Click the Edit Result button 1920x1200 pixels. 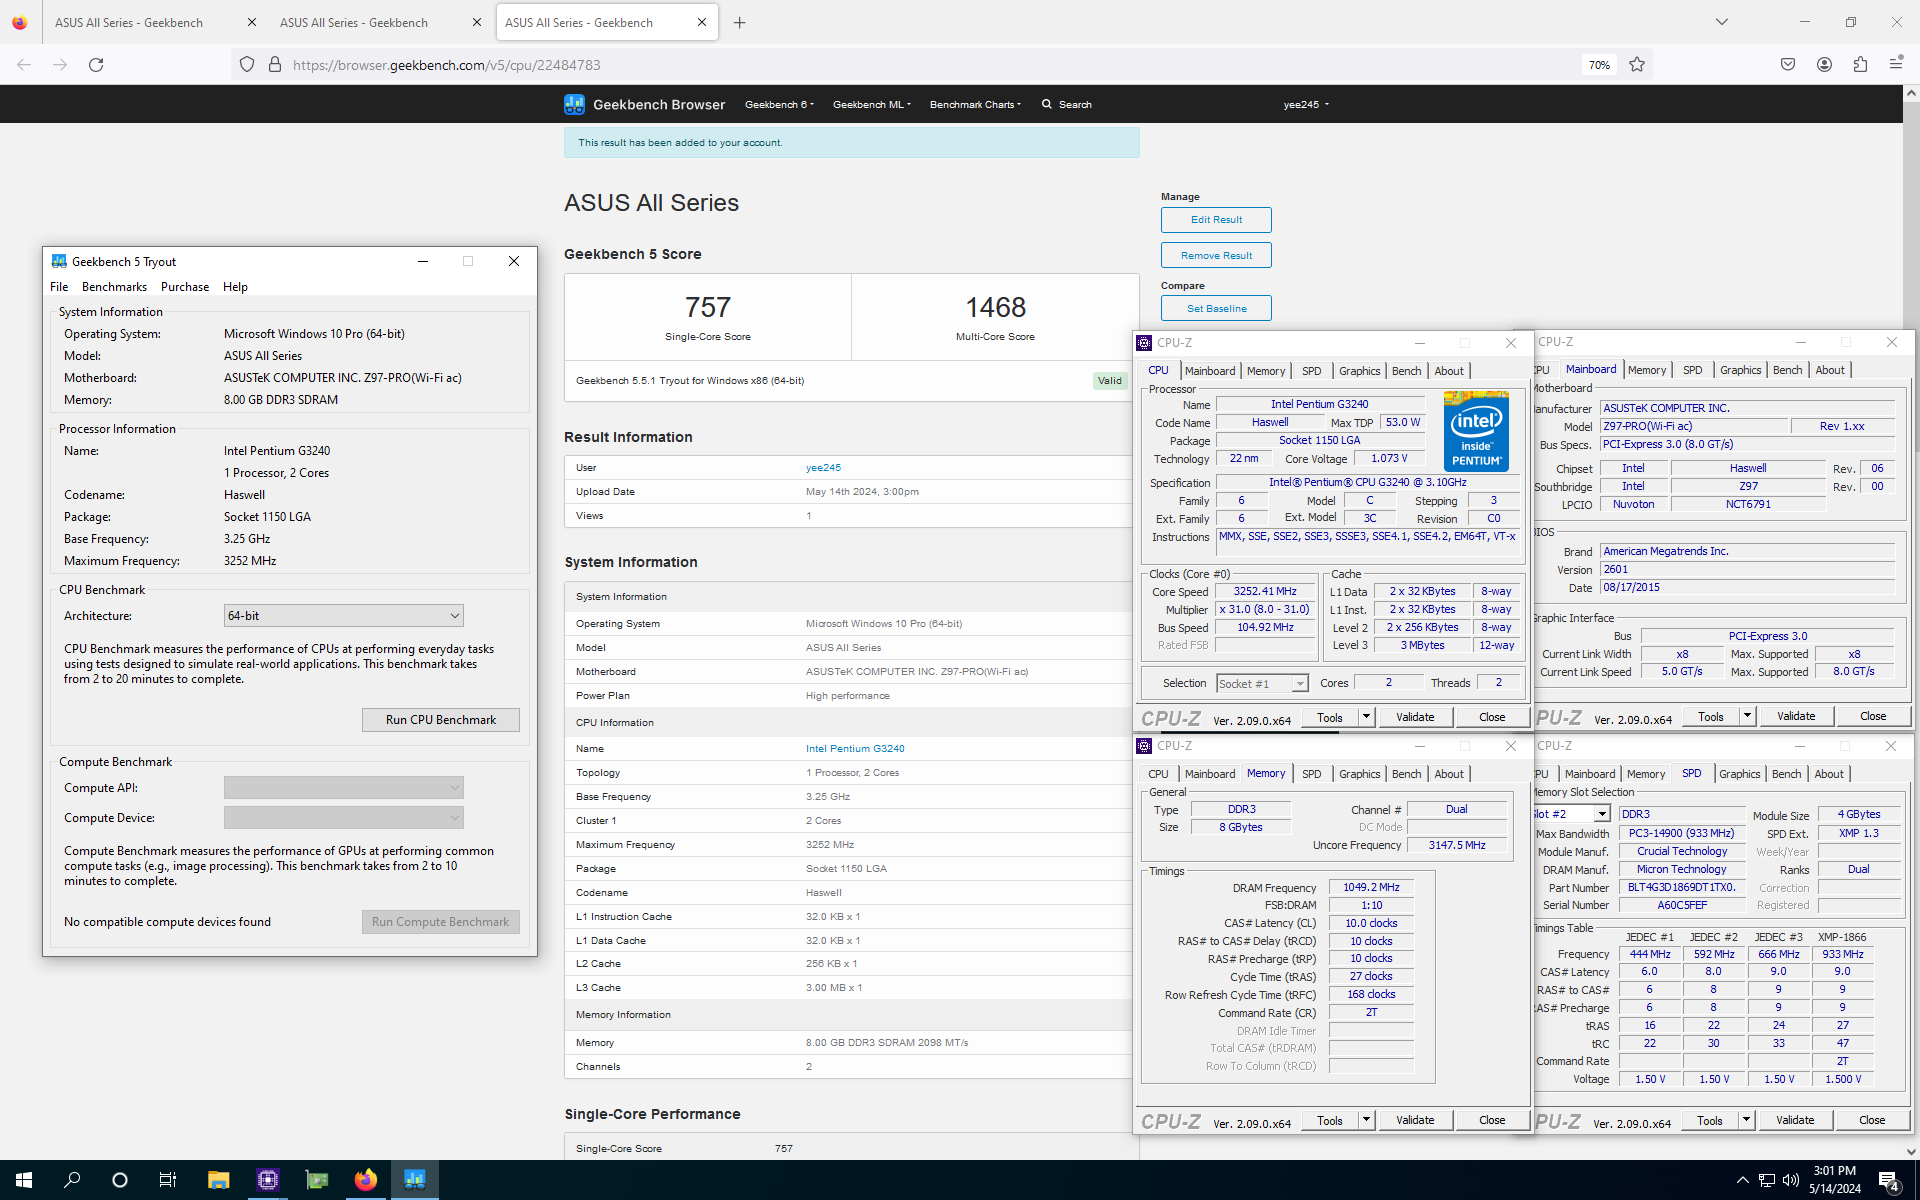click(1216, 220)
